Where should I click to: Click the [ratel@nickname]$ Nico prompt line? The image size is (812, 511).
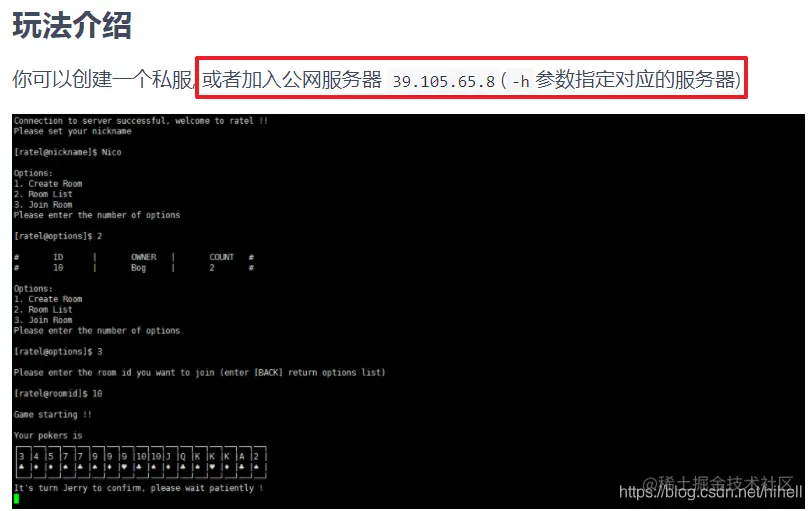[68, 152]
